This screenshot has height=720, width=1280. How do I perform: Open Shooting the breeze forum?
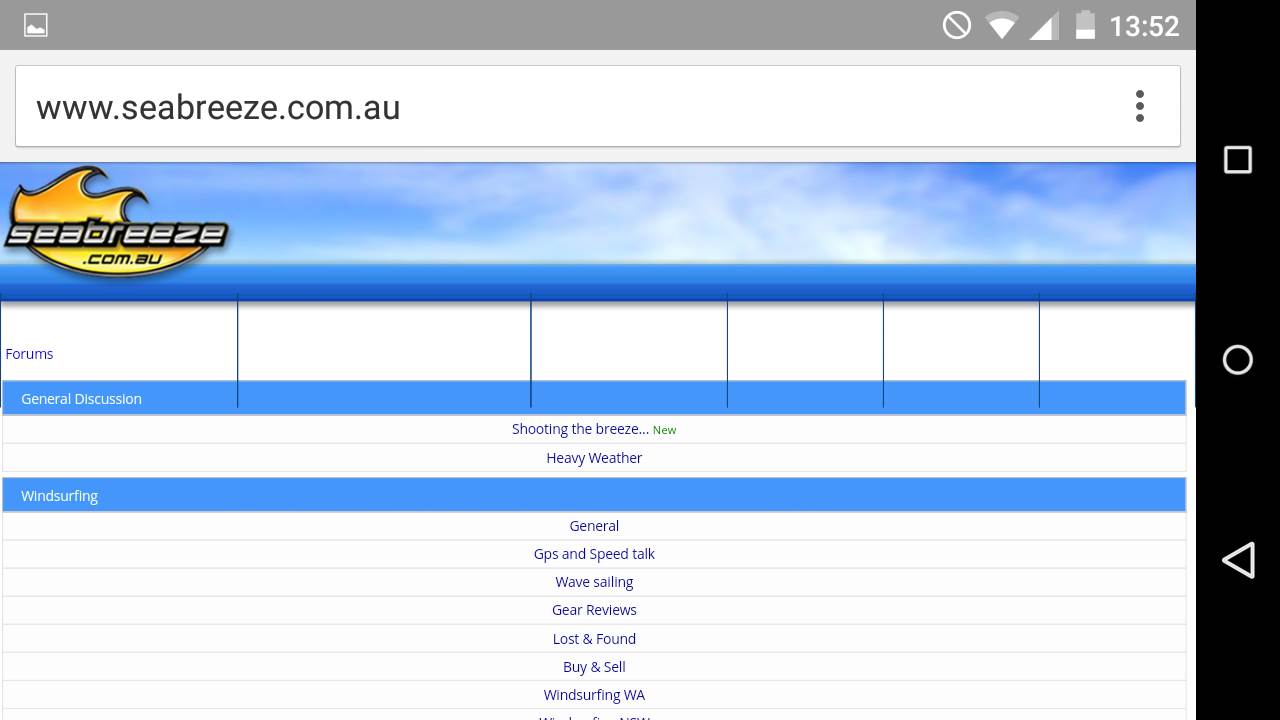click(x=580, y=429)
